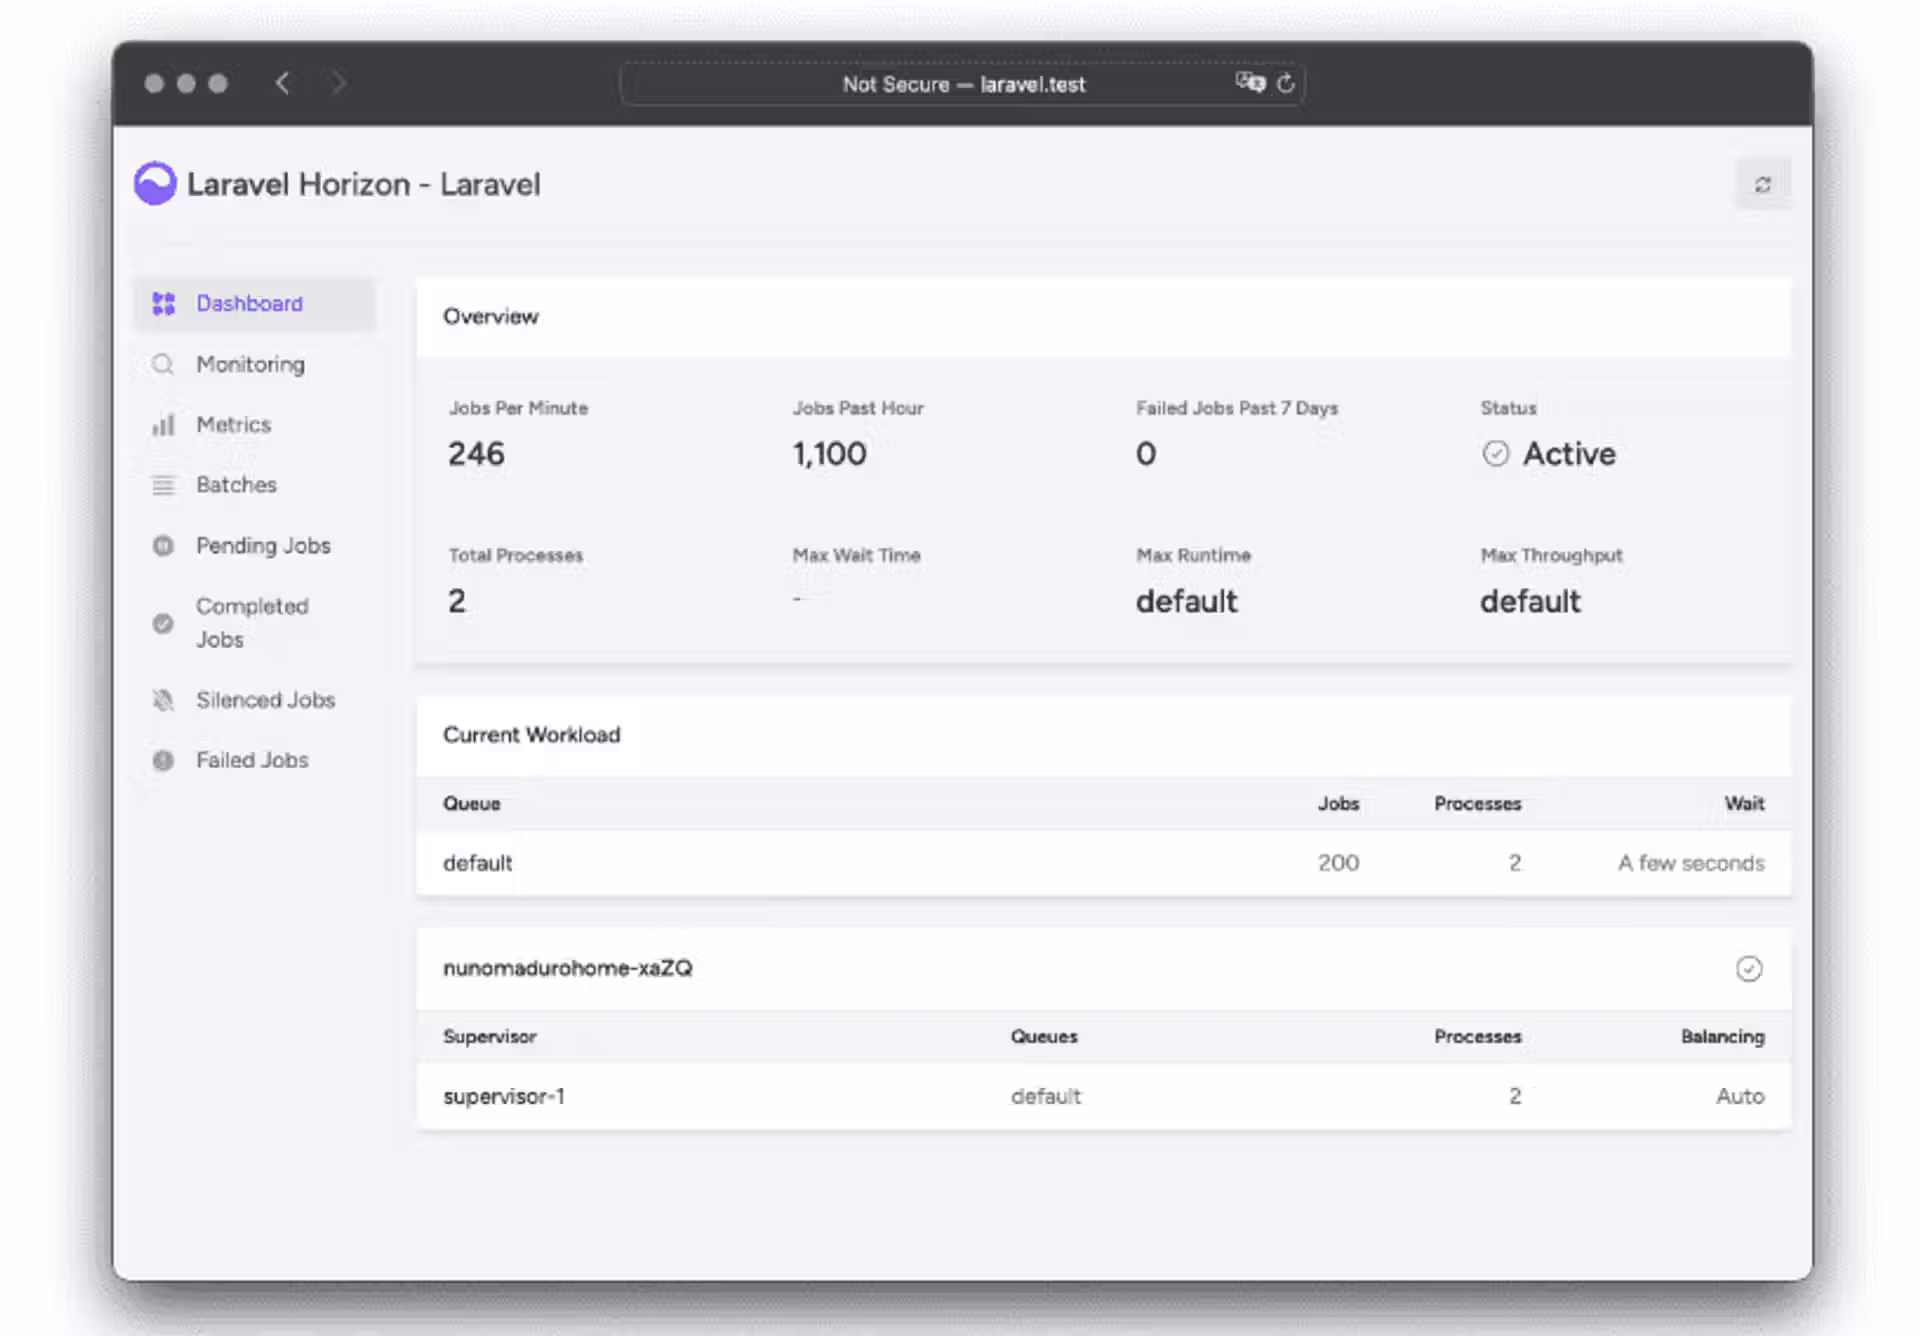
Task: Click the Silenced Jobs muted bell icon
Action: (163, 700)
